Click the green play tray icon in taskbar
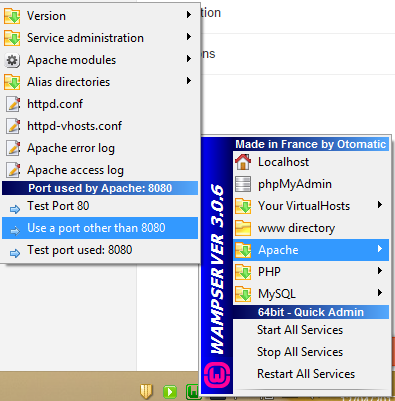 [x=170, y=392]
